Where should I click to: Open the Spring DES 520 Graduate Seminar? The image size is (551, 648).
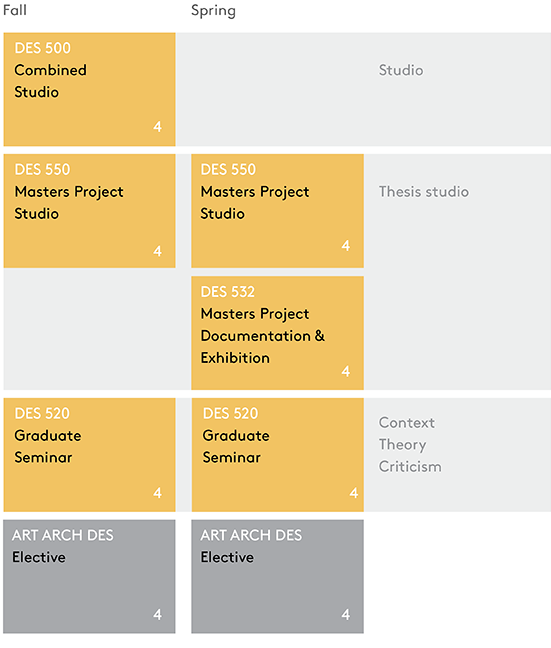click(277, 455)
